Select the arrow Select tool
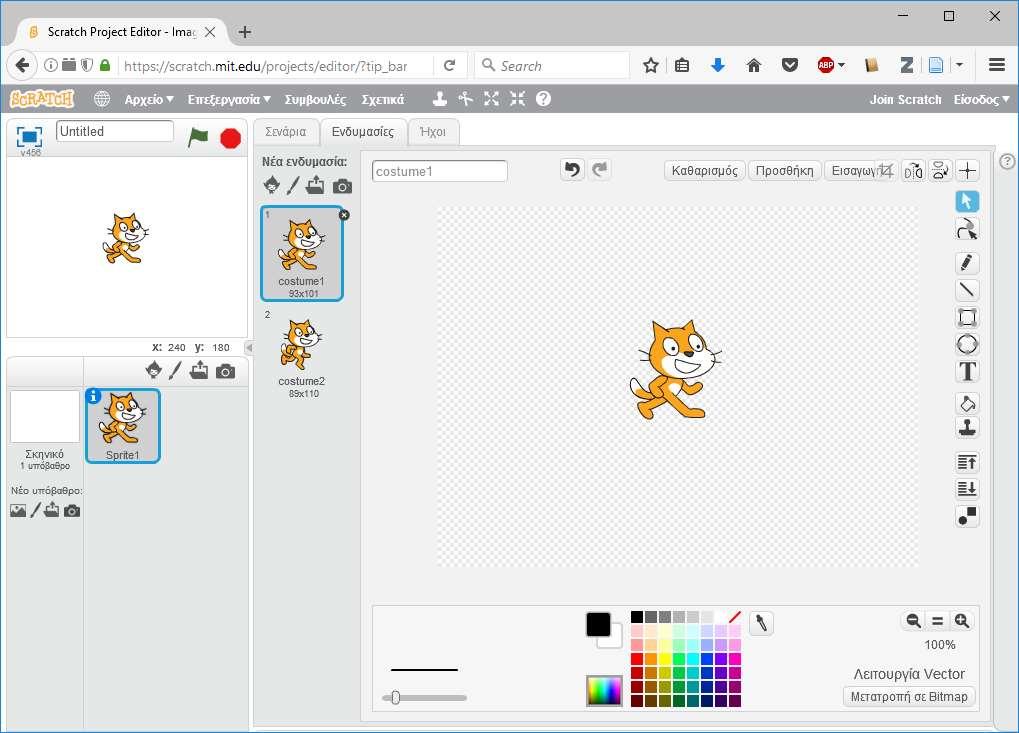 pyautogui.click(x=967, y=201)
